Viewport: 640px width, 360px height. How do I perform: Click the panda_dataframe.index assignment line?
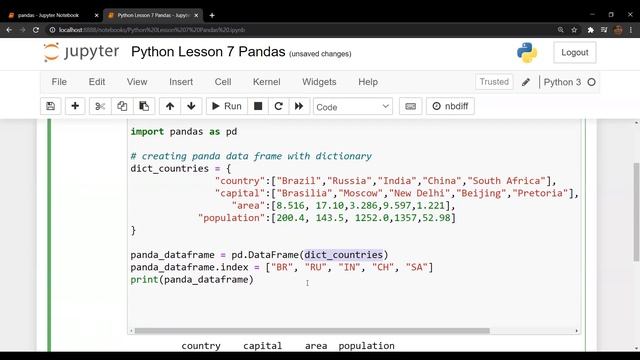282,267
